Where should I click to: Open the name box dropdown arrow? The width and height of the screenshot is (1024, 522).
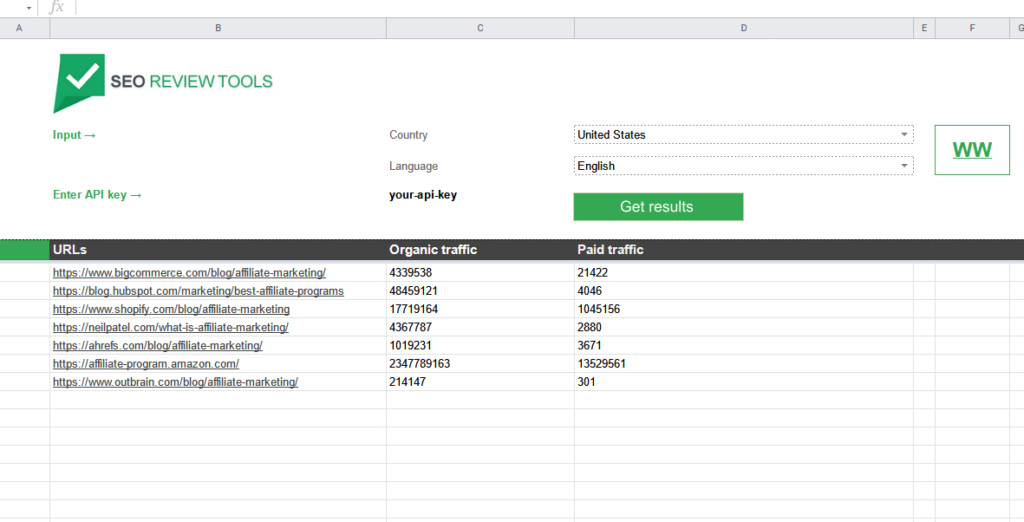[x=29, y=8]
